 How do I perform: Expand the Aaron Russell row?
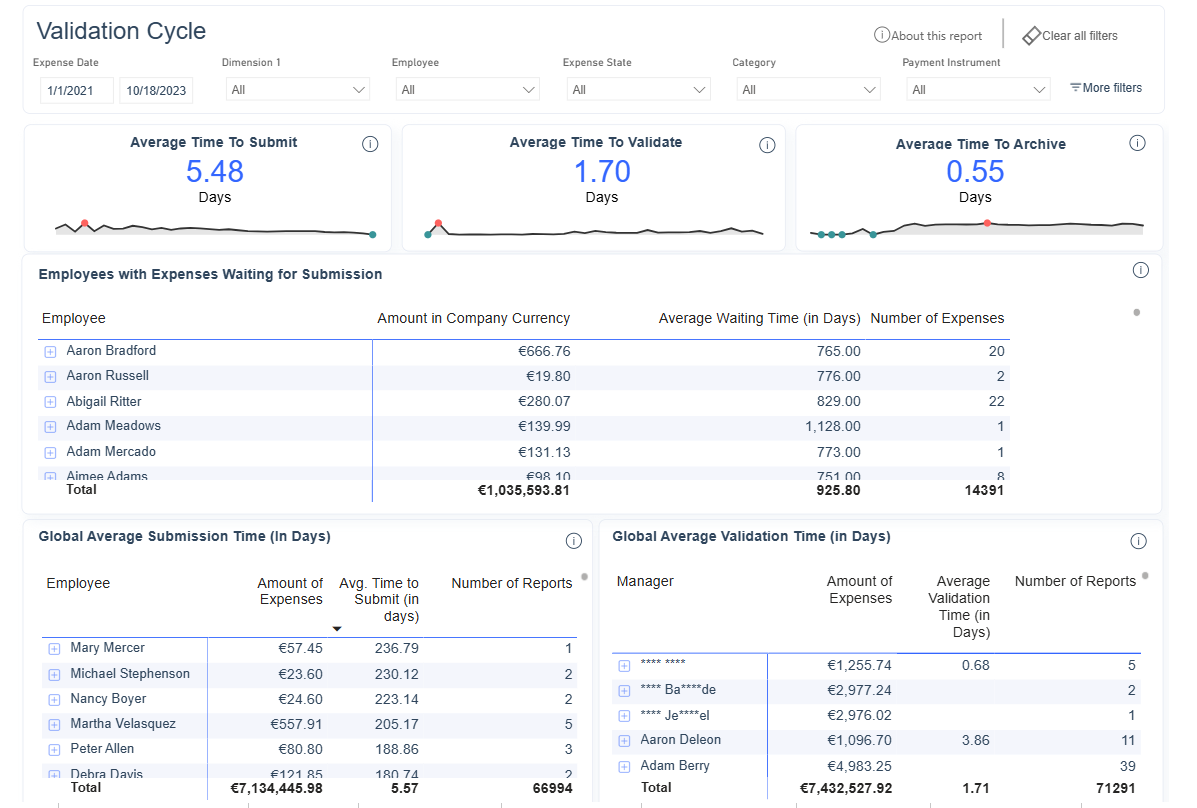[x=50, y=377]
